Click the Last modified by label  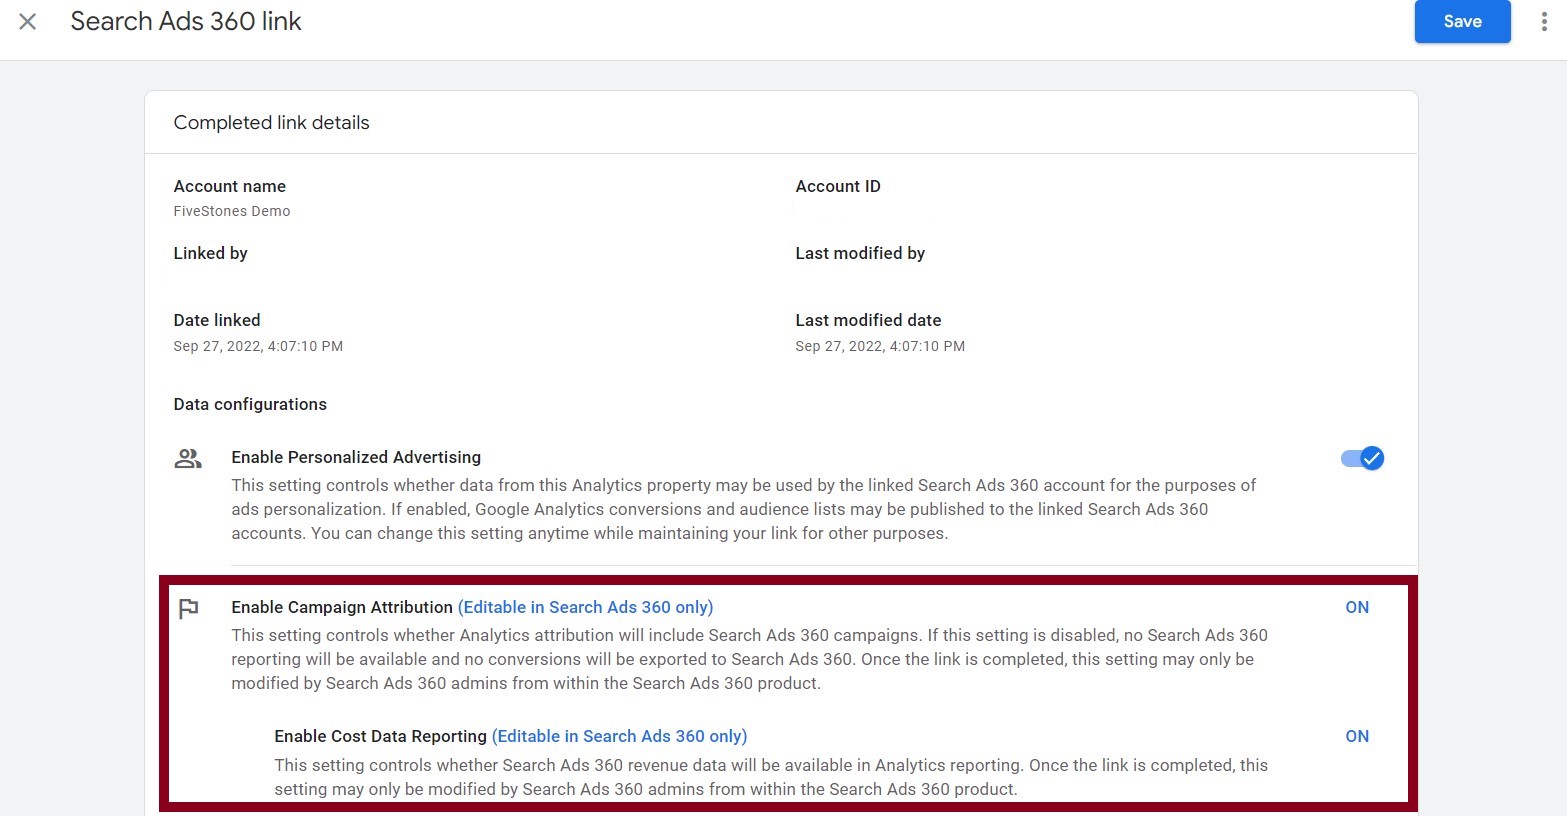(x=860, y=253)
